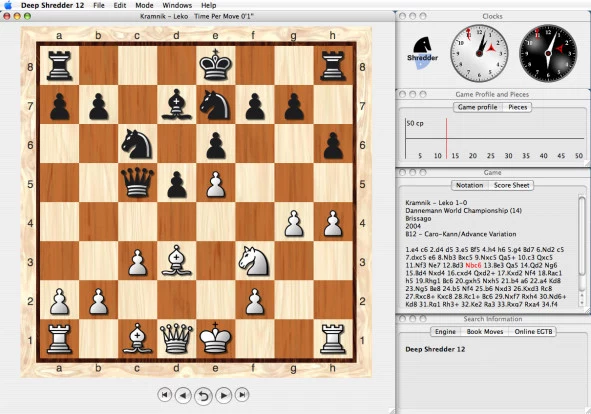Click the white analog clock
Viewport: 591px width, 414px height.
click(479, 53)
